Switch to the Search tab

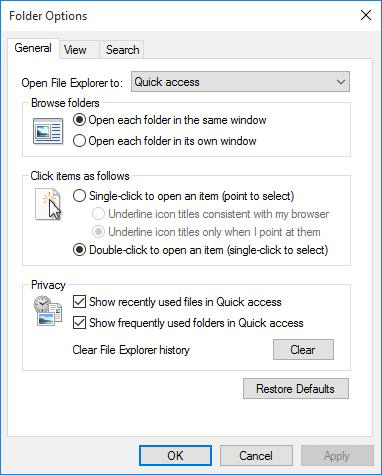[x=122, y=50]
